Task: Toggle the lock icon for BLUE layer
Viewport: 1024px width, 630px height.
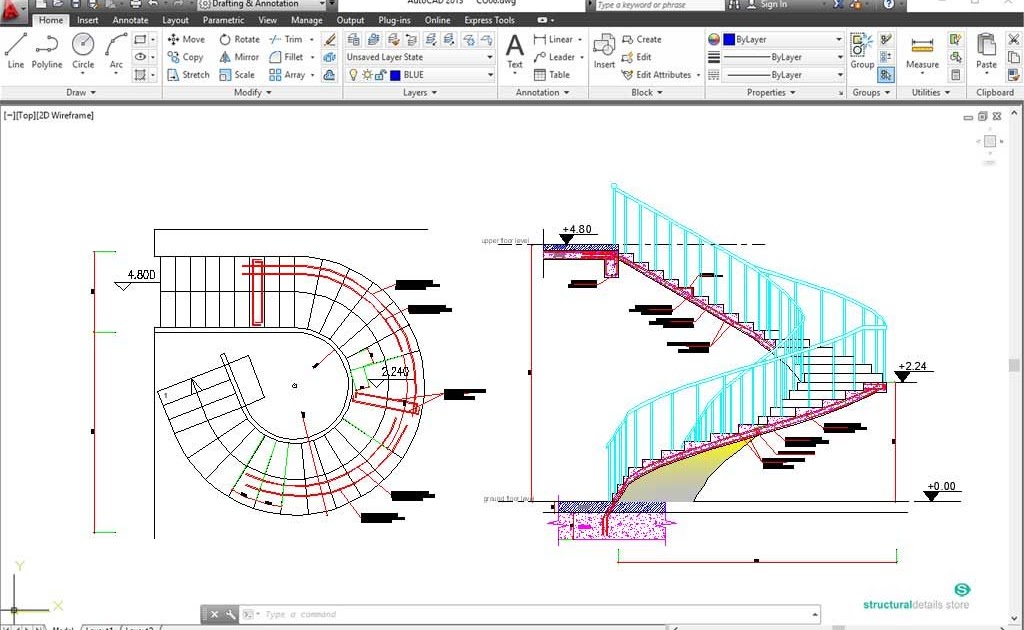Action: (381, 74)
